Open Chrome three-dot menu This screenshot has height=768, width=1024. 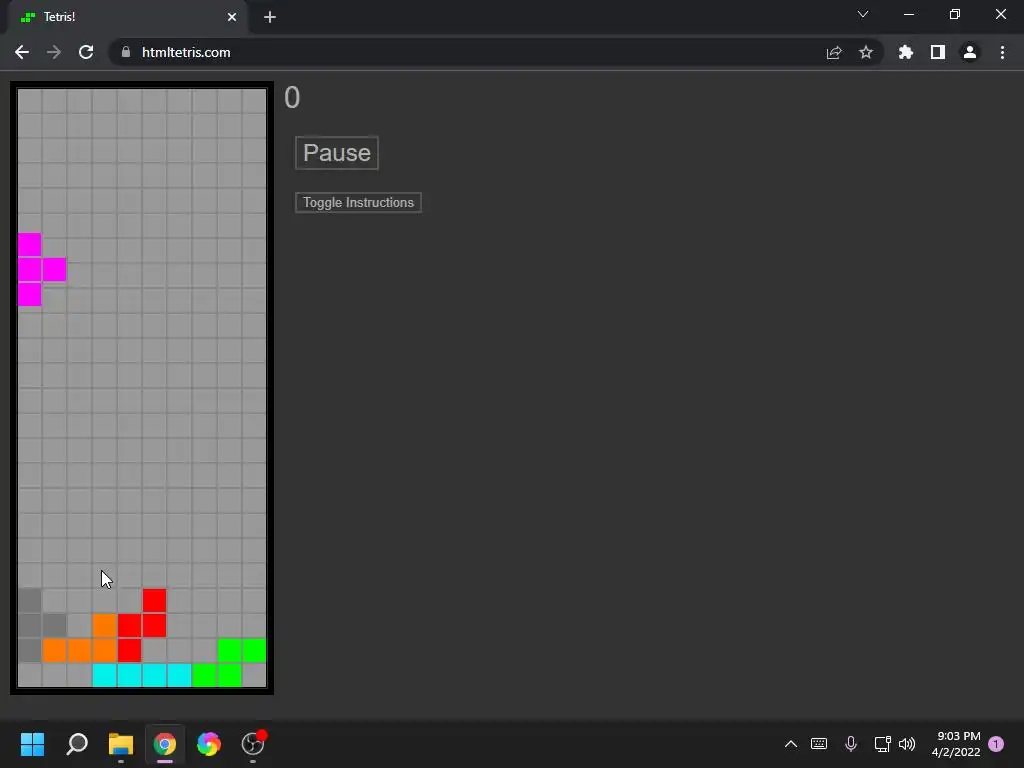(x=1002, y=52)
